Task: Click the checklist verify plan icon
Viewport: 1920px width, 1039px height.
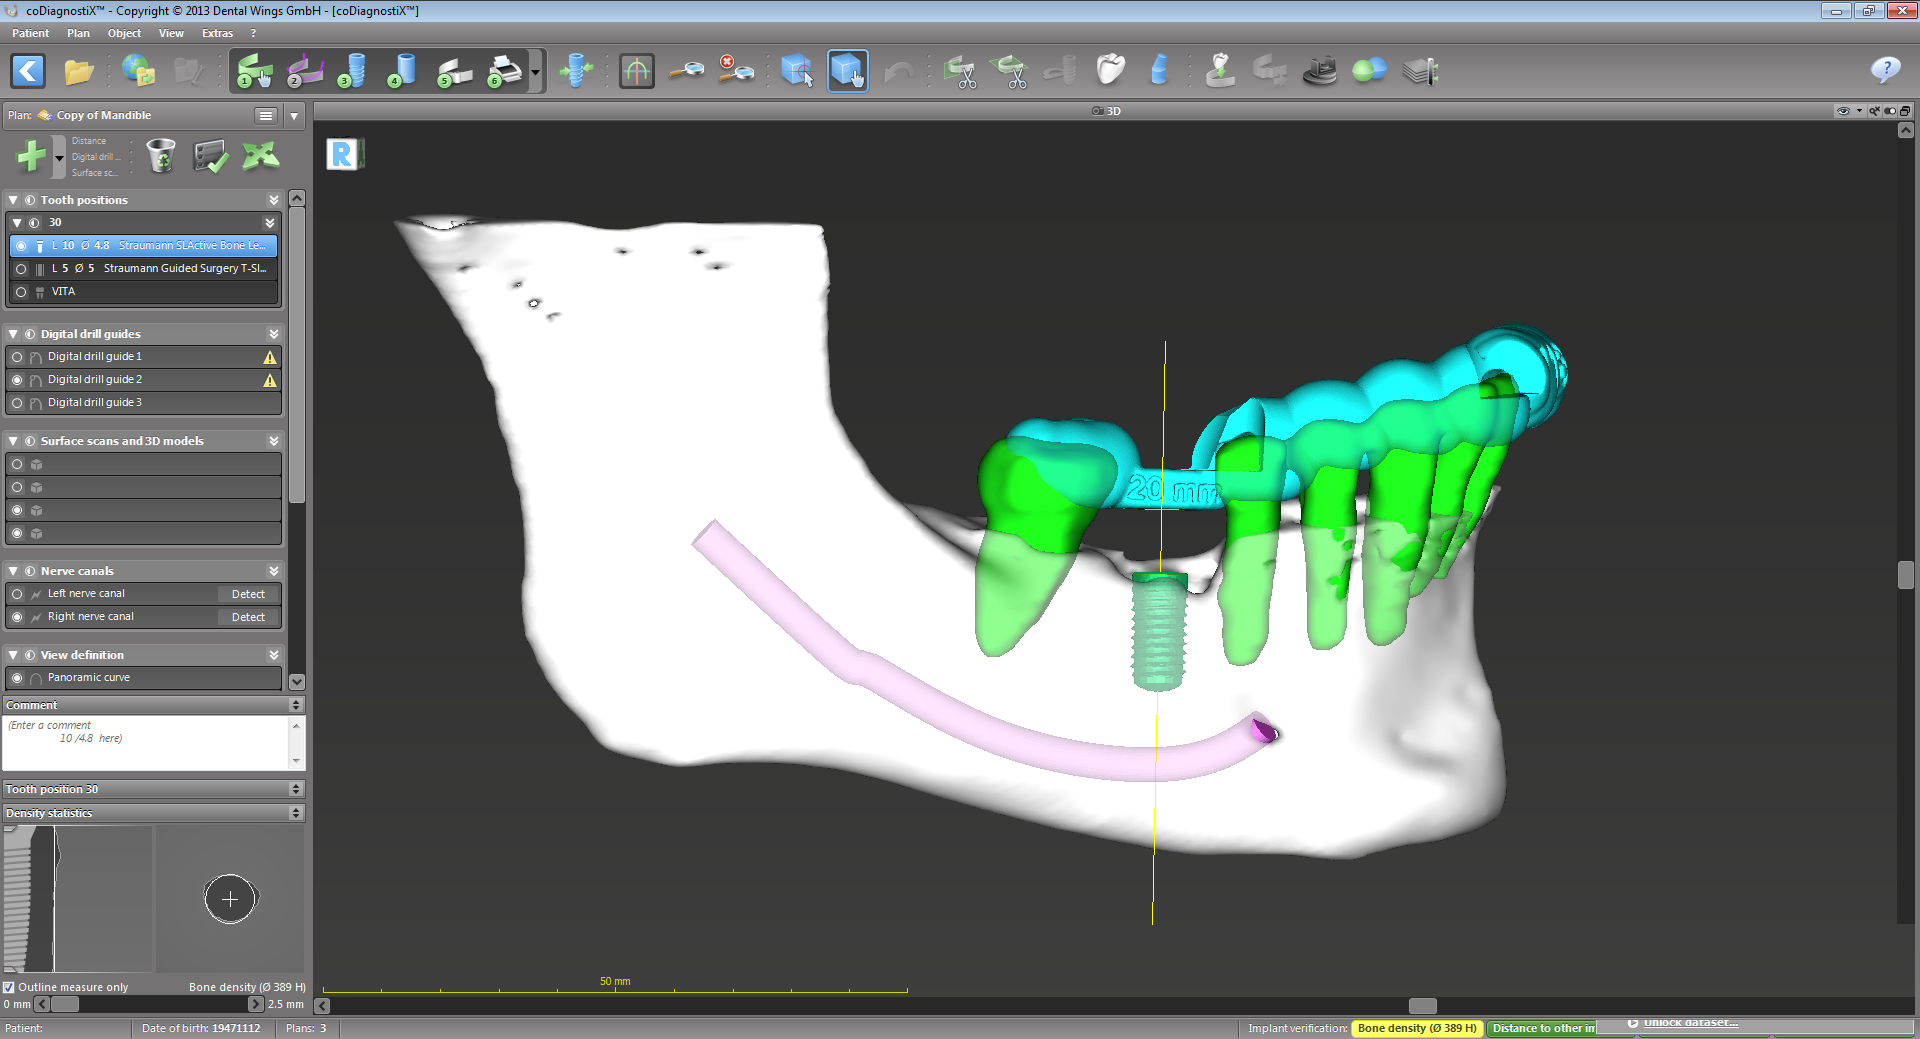Action: point(211,156)
